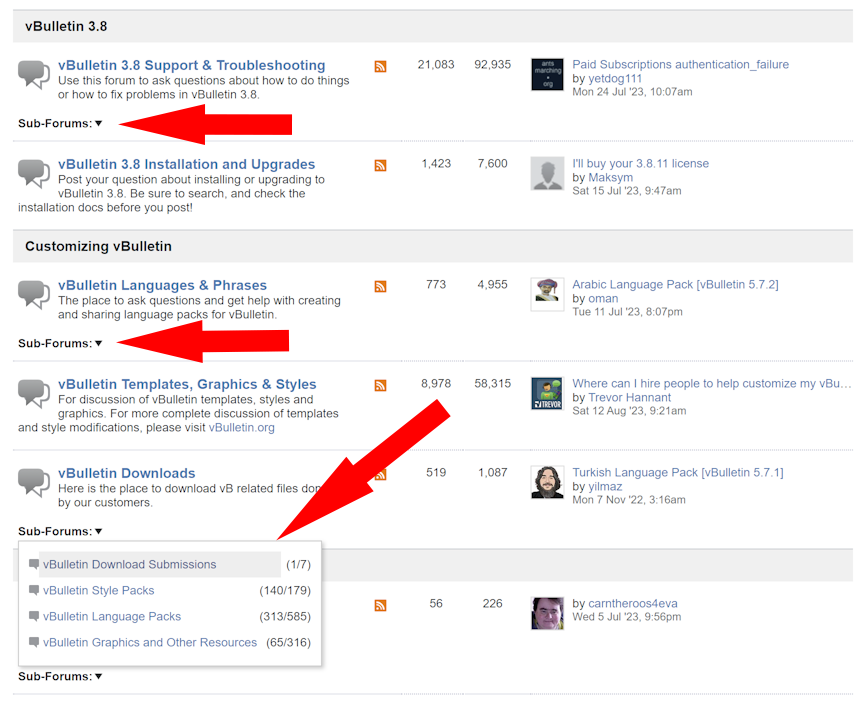Click speech bubble icon for 3.8 Support & Troubleshooting
867x702 pixels.
34,74
